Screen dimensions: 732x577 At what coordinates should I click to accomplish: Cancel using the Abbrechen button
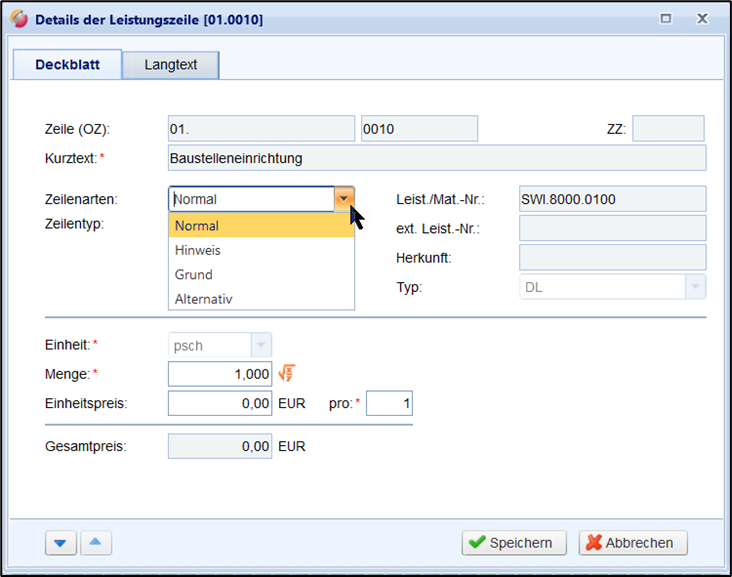[x=633, y=543]
